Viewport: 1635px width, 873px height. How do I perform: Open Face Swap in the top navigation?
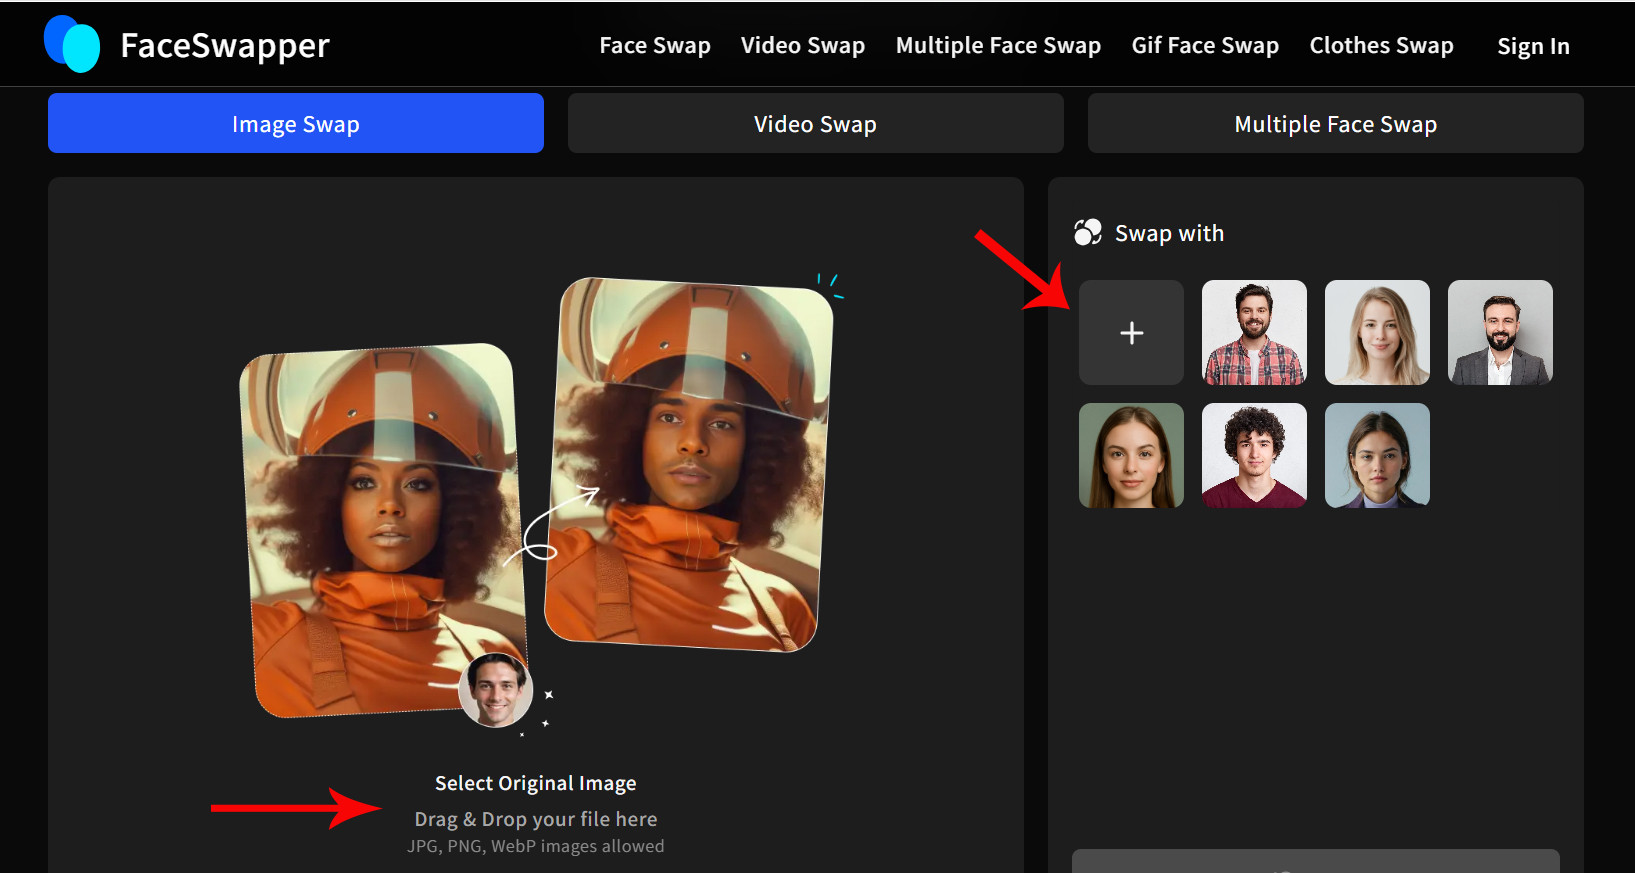click(x=655, y=46)
